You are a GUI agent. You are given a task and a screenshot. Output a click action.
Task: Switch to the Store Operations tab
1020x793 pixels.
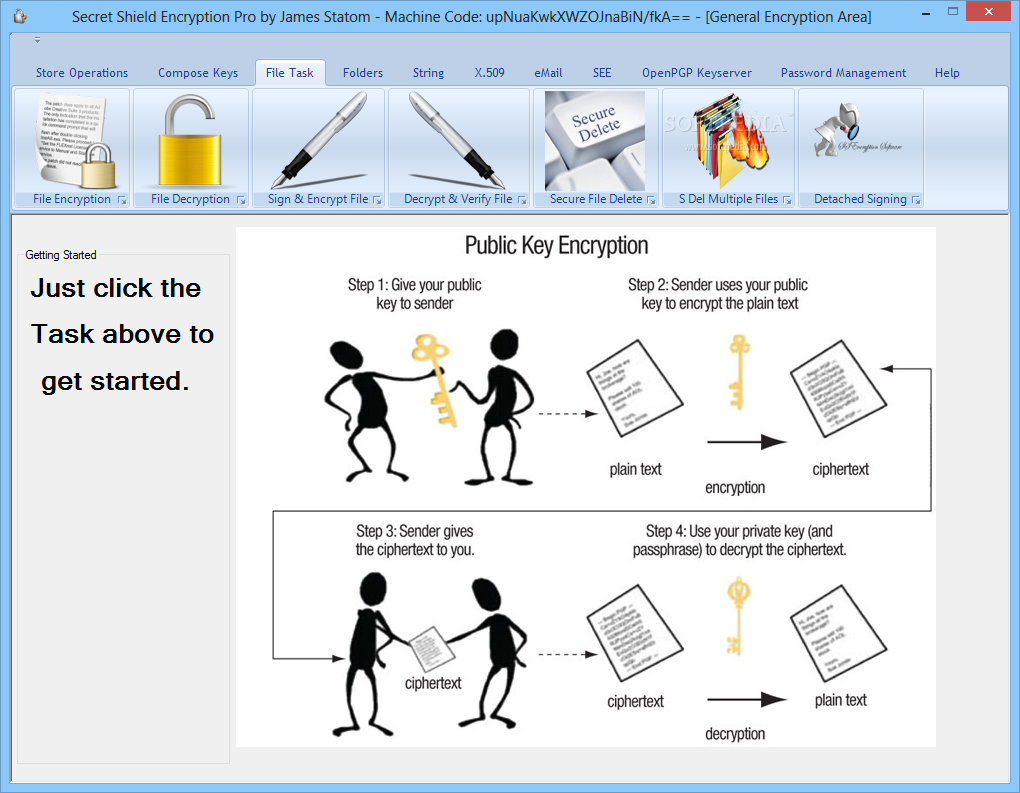point(82,73)
